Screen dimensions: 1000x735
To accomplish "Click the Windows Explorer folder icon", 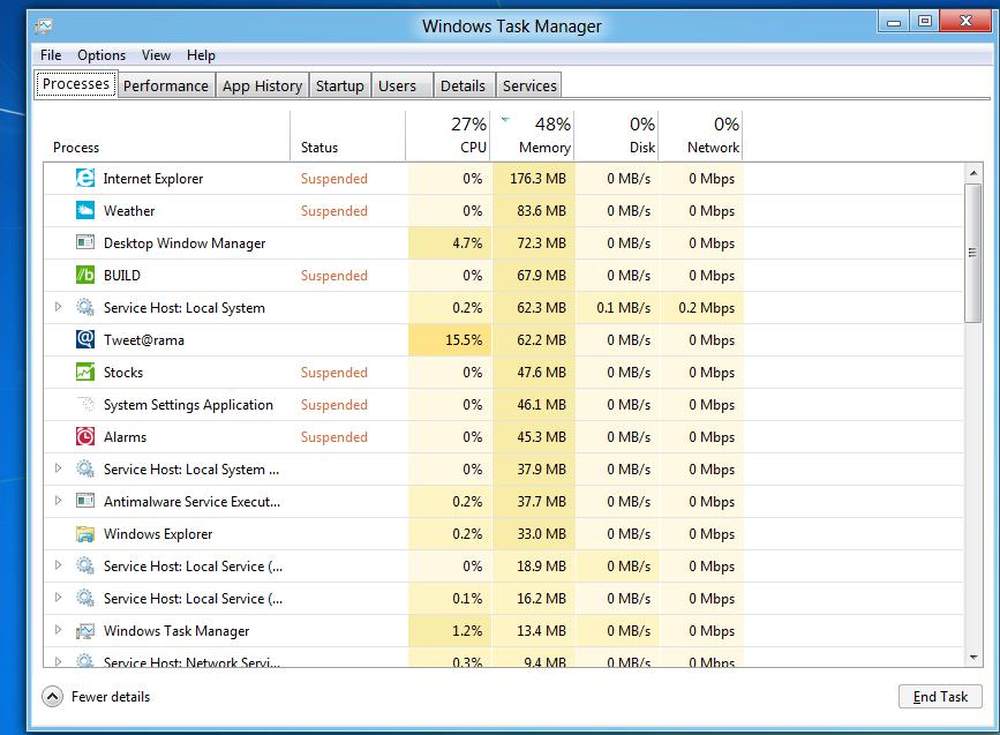I will click(x=85, y=533).
